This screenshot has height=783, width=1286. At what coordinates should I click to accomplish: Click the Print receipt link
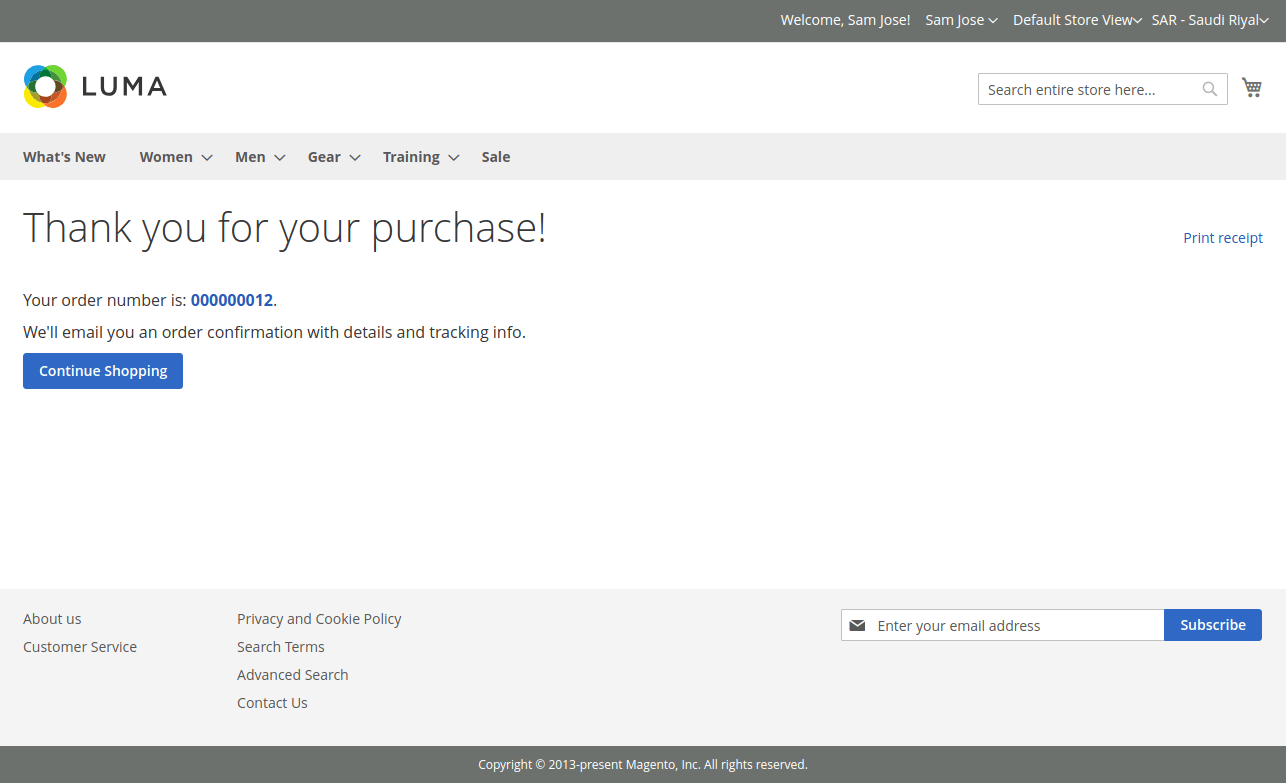click(1223, 238)
